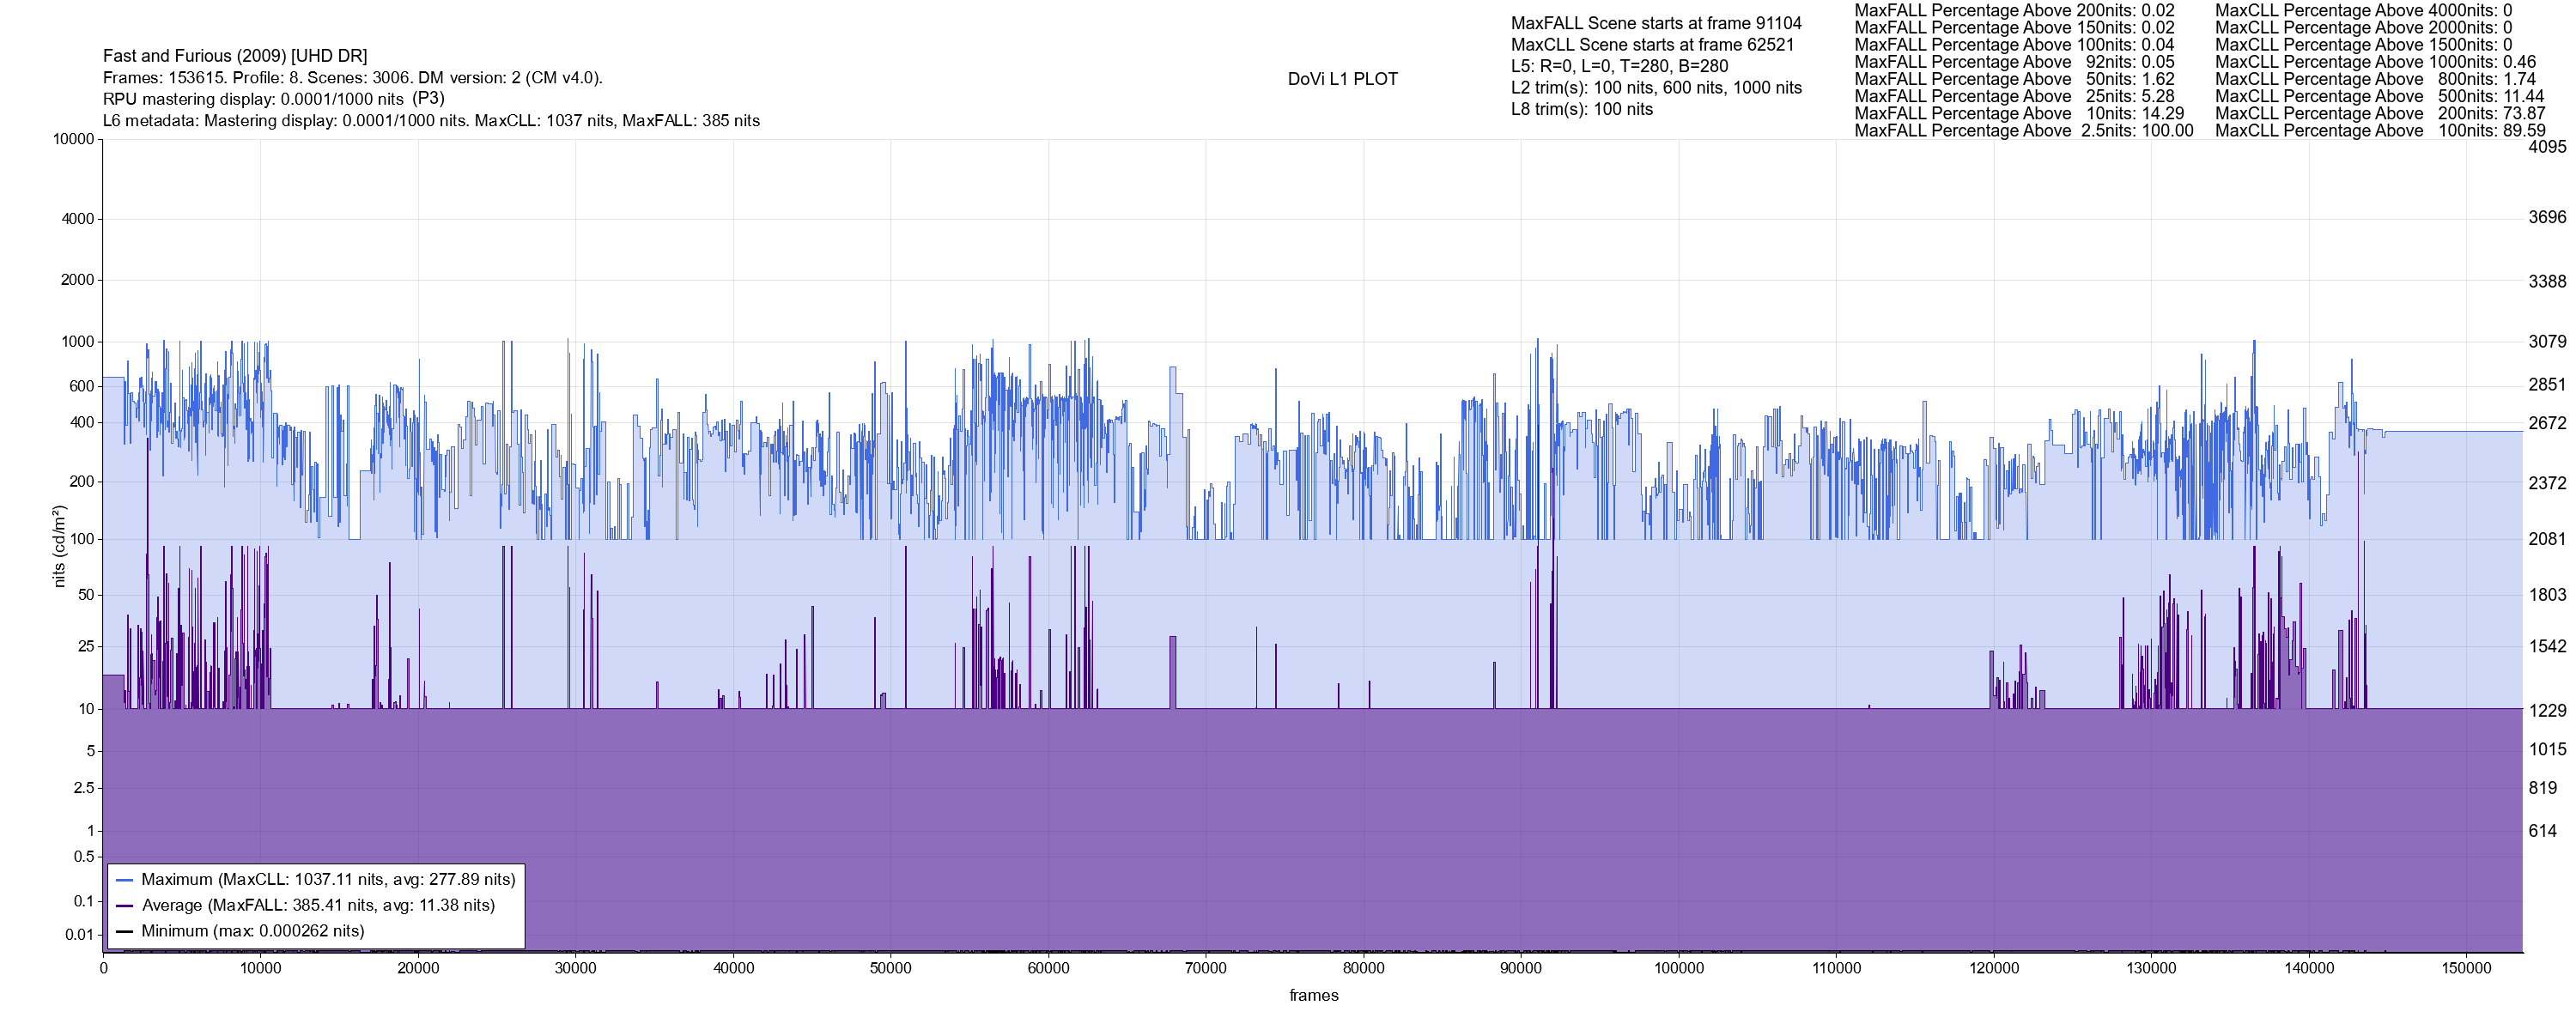
Task: Click the L2 trim(s) info line
Action: pos(1656,88)
